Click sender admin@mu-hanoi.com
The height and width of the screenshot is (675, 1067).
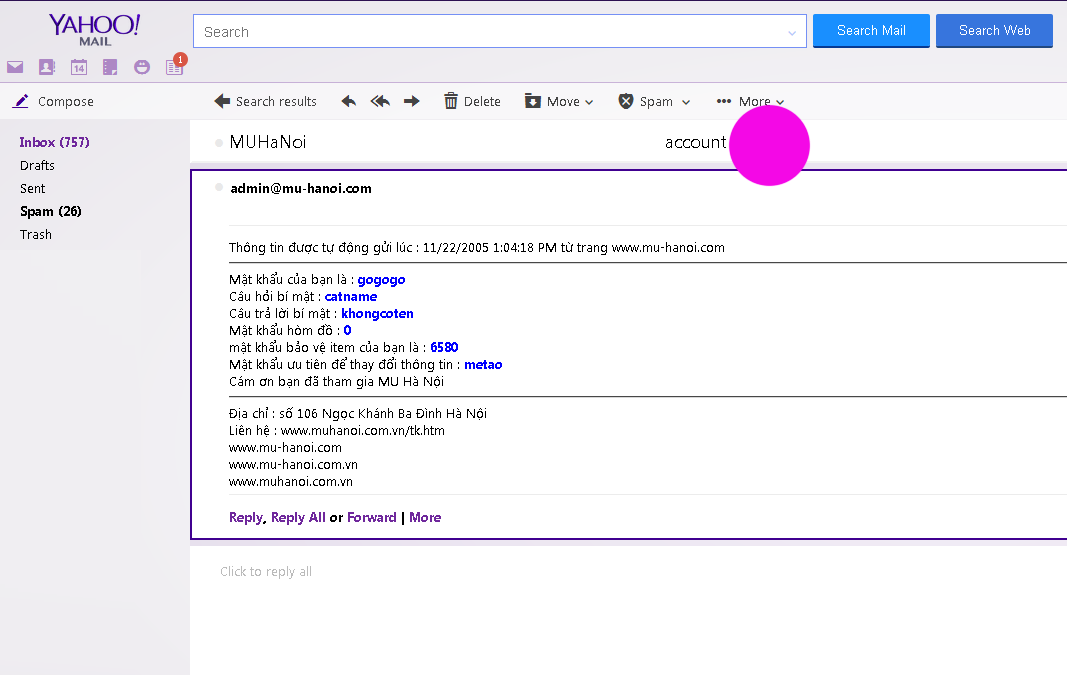[x=301, y=188]
